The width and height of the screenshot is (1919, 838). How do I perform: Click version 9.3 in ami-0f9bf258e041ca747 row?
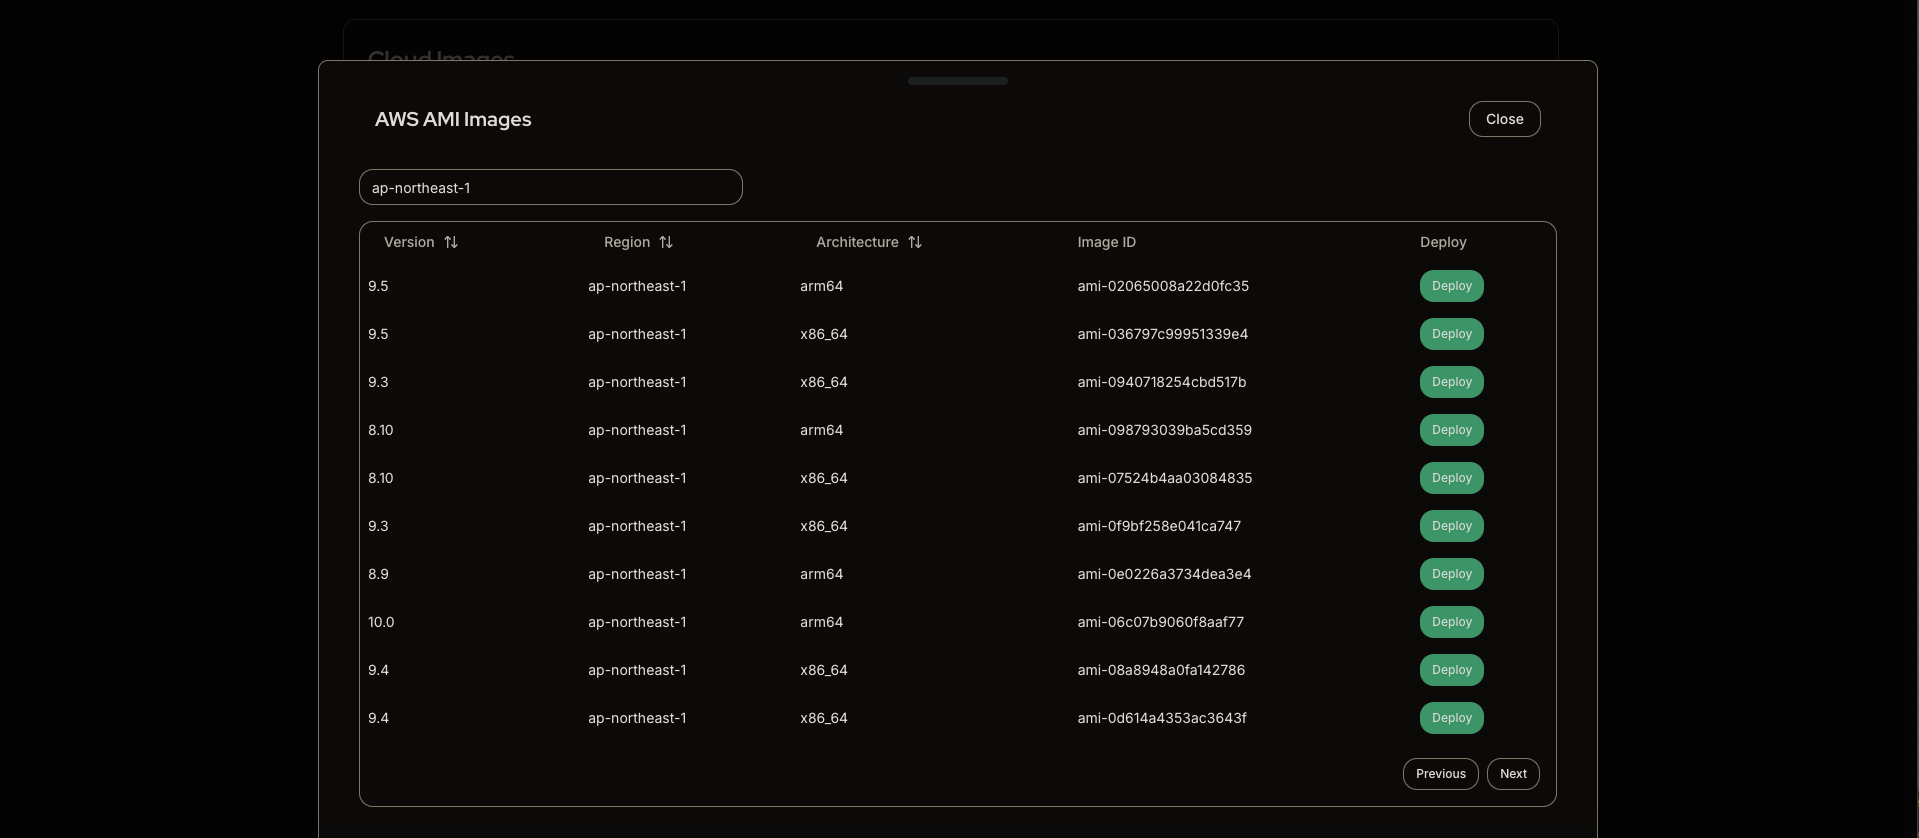pyautogui.click(x=378, y=526)
